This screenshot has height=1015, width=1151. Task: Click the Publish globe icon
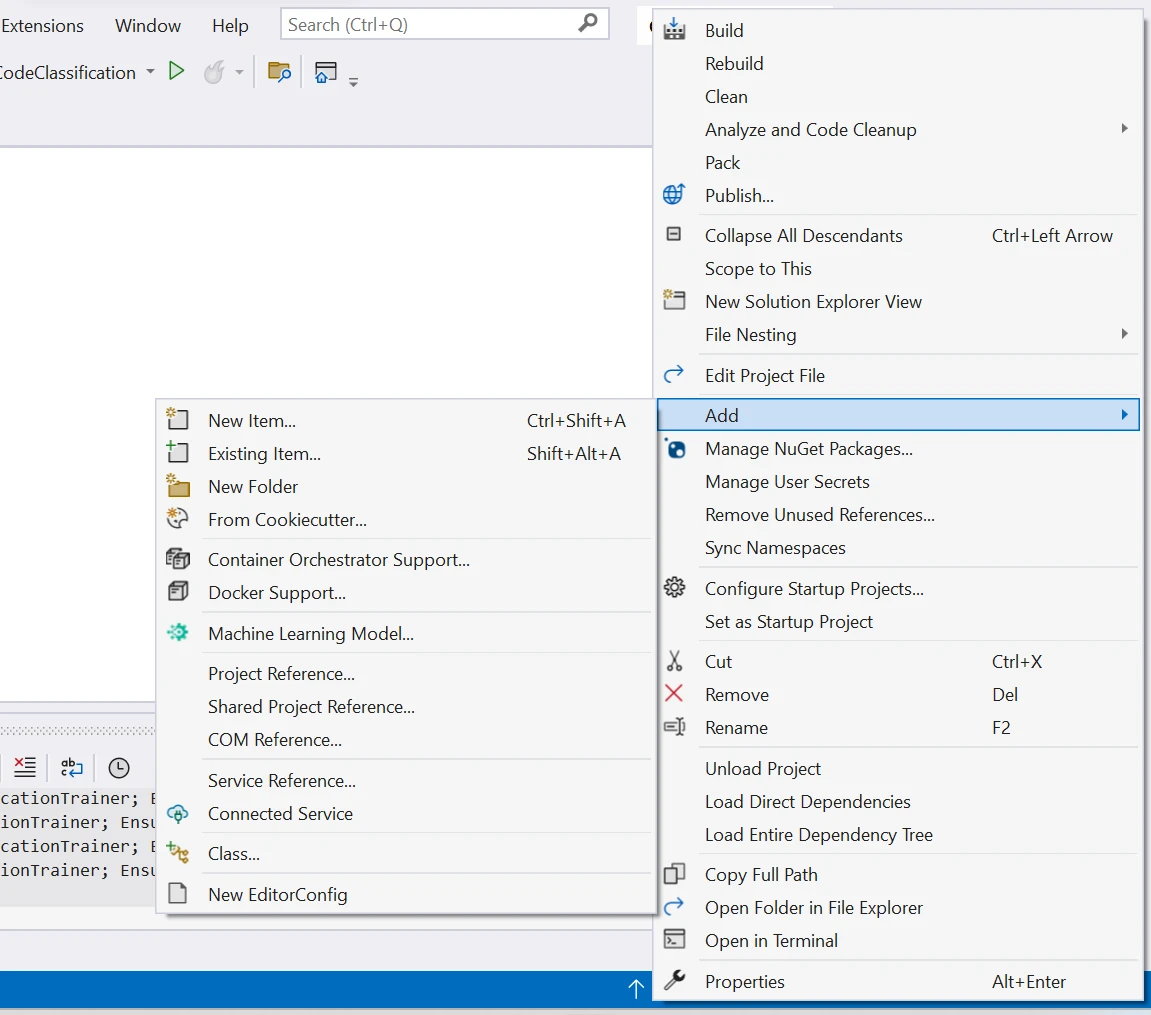[674, 195]
